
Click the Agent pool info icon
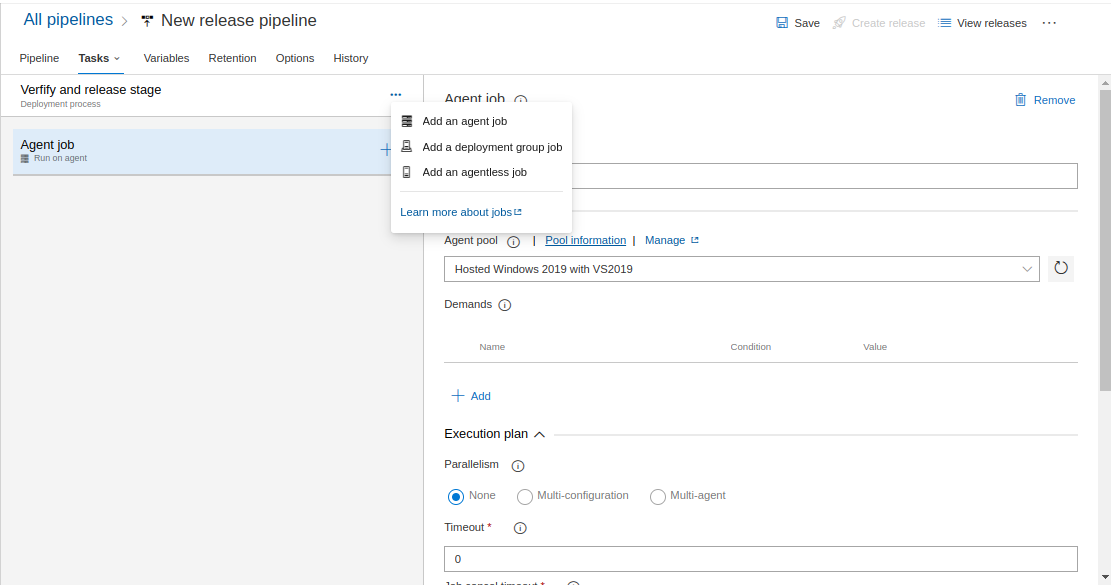[514, 242]
